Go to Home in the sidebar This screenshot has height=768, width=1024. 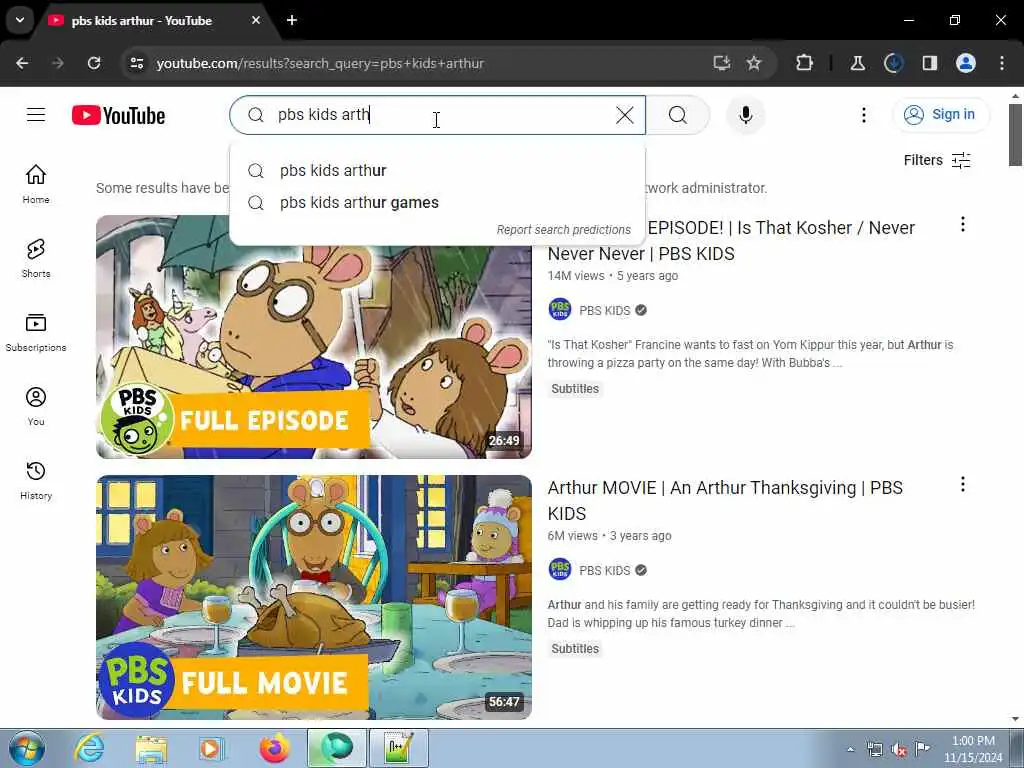click(x=36, y=184)
